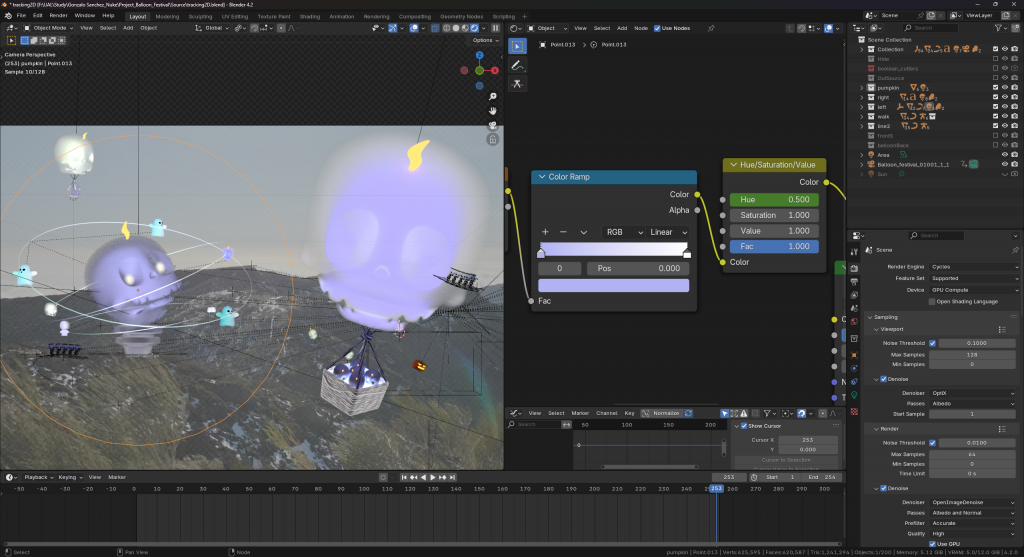Toggle Use GPU checkbox
1024x557 pixels.
[x=933, y=543]
